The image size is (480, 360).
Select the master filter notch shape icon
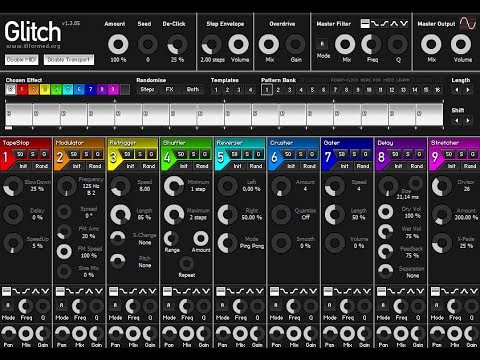404,24
